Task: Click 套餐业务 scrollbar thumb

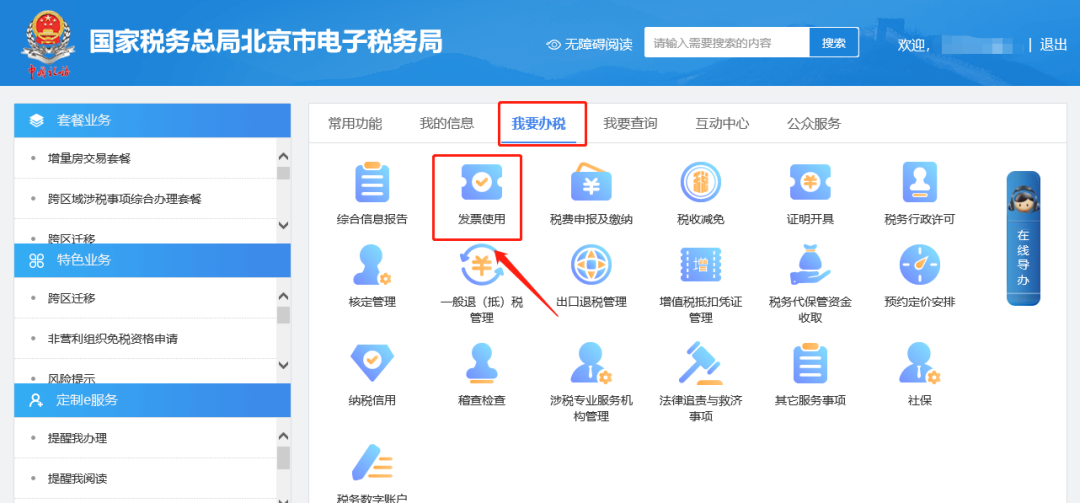Action: (x=283, y=173)
